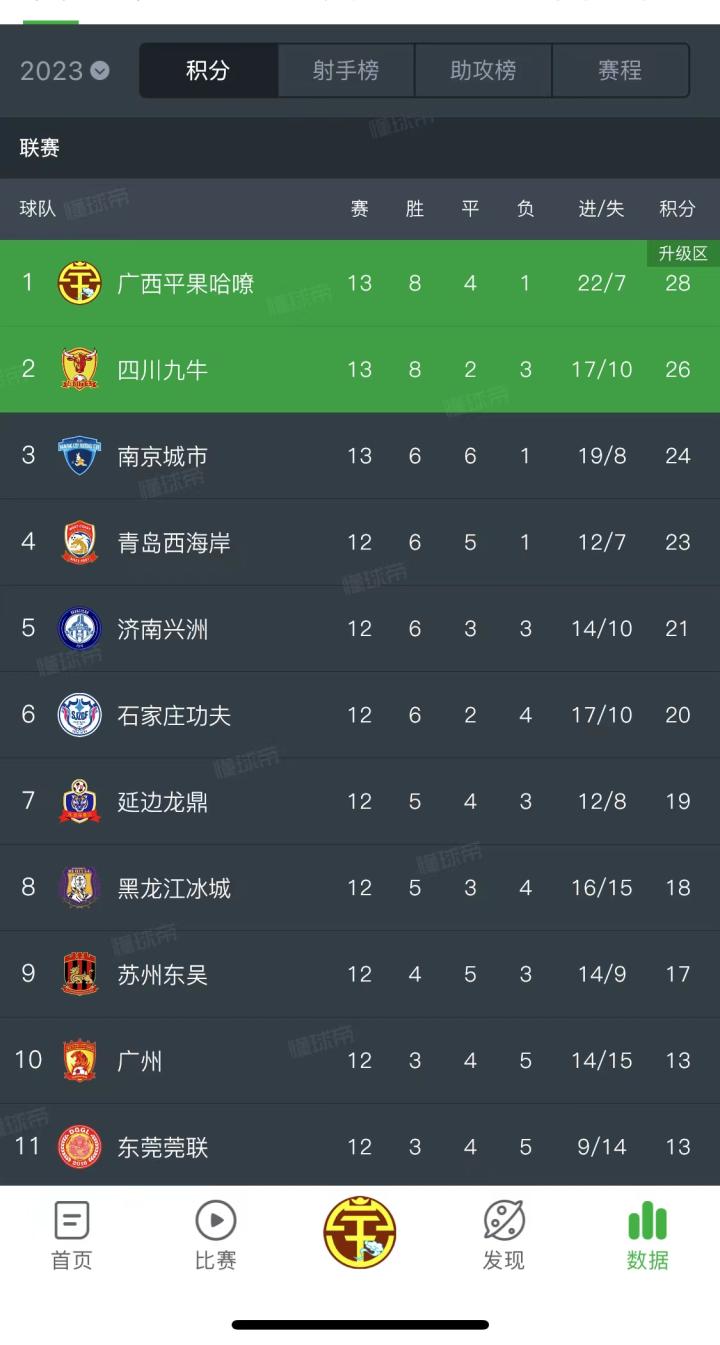Open the 赛程 schedule tab
Image resolution: width=720 pixels, height=1345 pixels.
coord(620,71)
